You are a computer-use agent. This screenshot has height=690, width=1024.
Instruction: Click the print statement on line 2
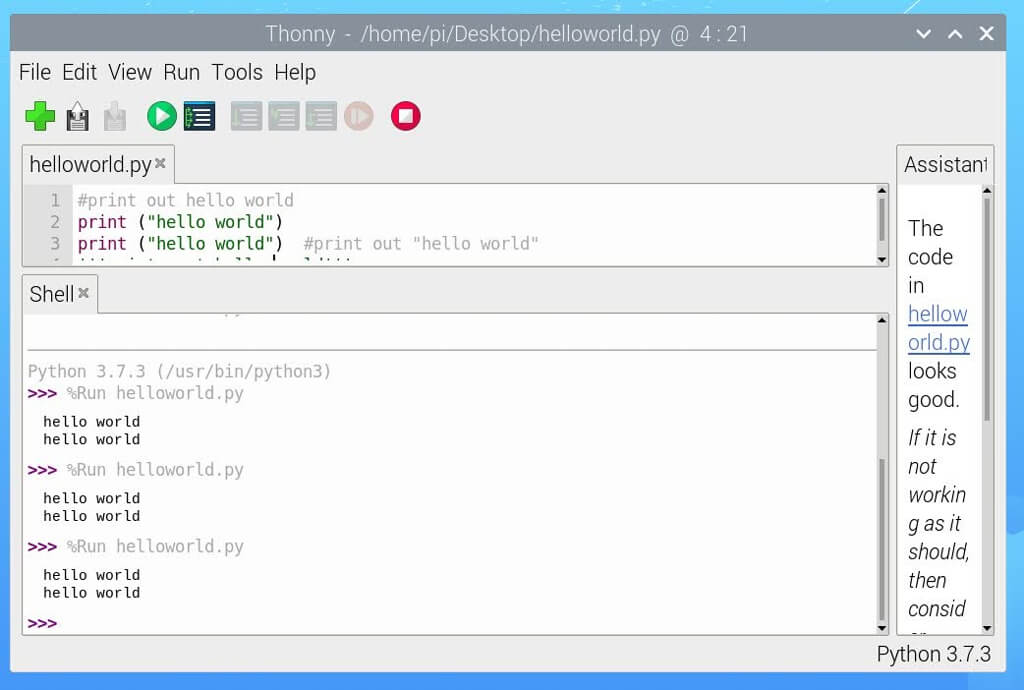click(180, 222)
